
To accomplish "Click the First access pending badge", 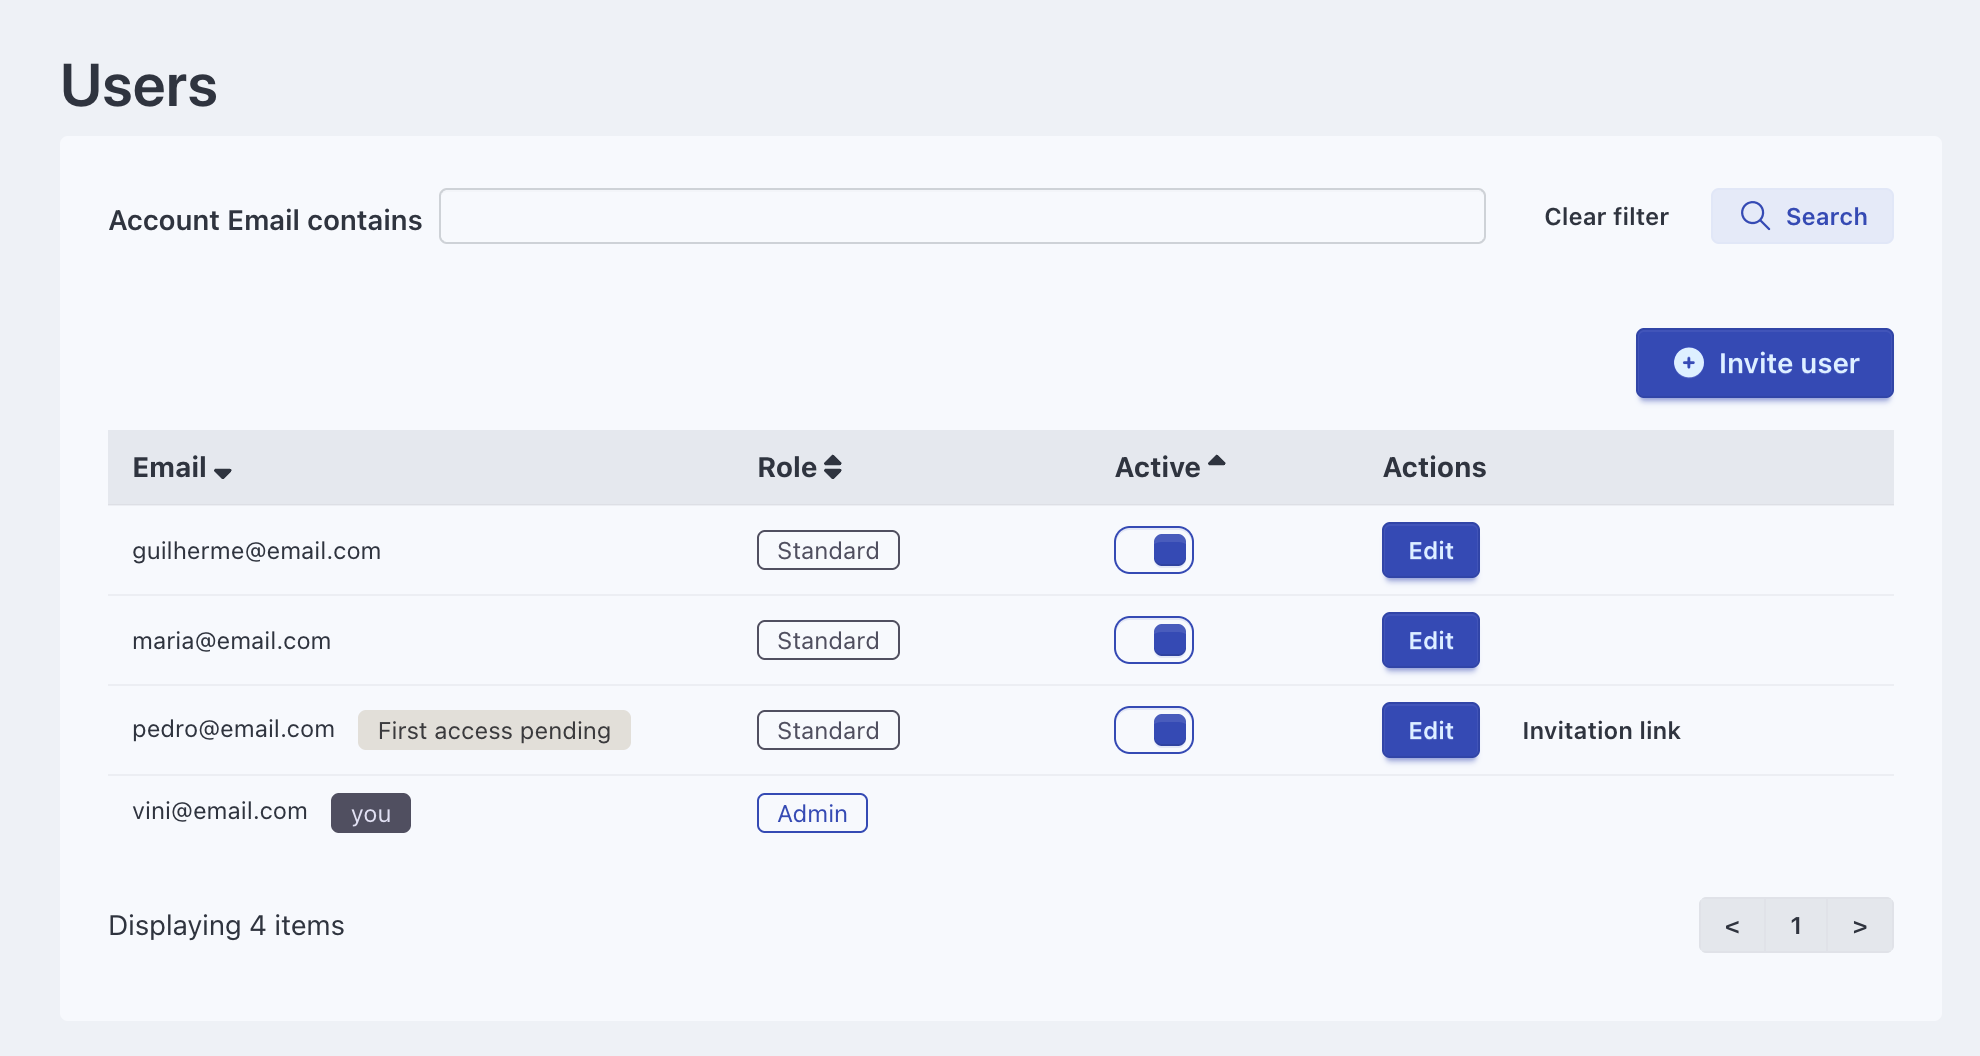I will (494, 730).
